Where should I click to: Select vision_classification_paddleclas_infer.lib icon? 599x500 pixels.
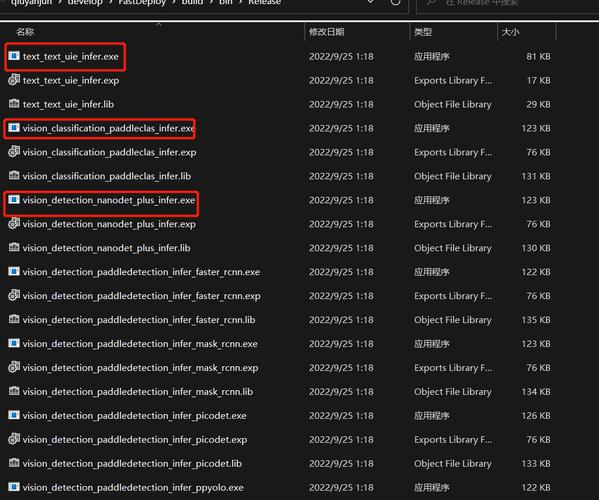[14, 175]
